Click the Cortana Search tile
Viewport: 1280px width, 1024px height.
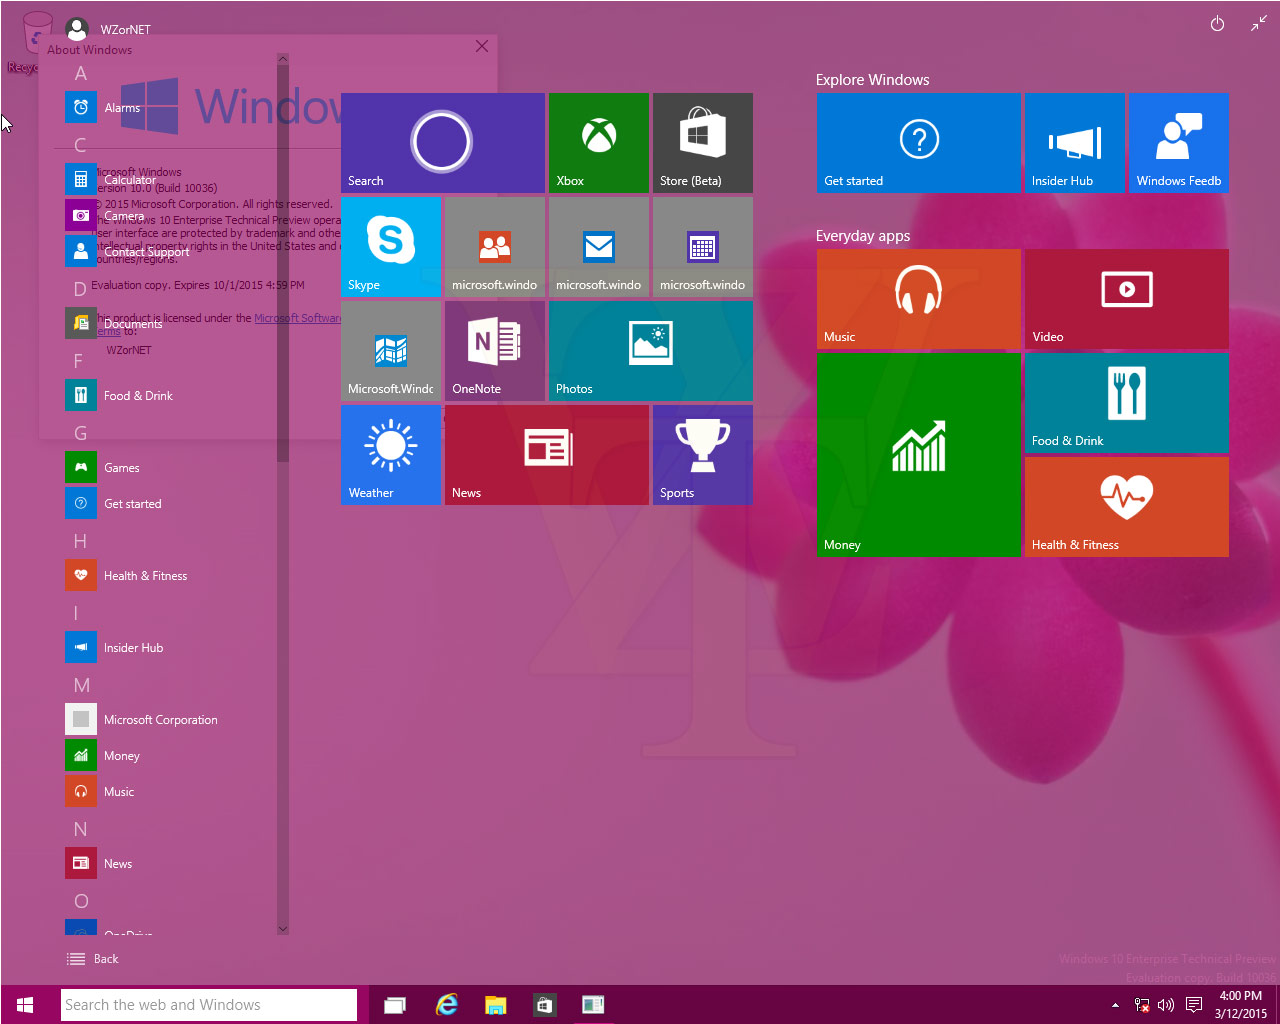pyautogui.click(x=442, y=142)
